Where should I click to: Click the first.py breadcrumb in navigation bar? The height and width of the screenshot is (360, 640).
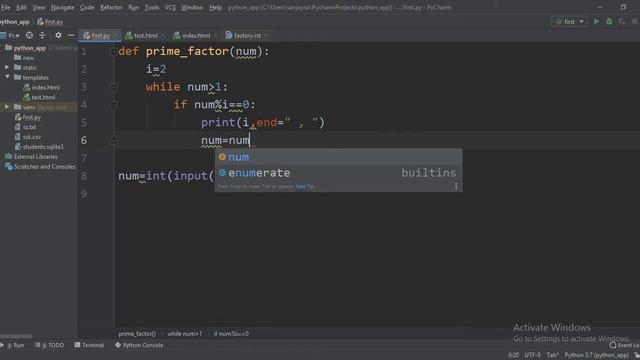point(50,22)
